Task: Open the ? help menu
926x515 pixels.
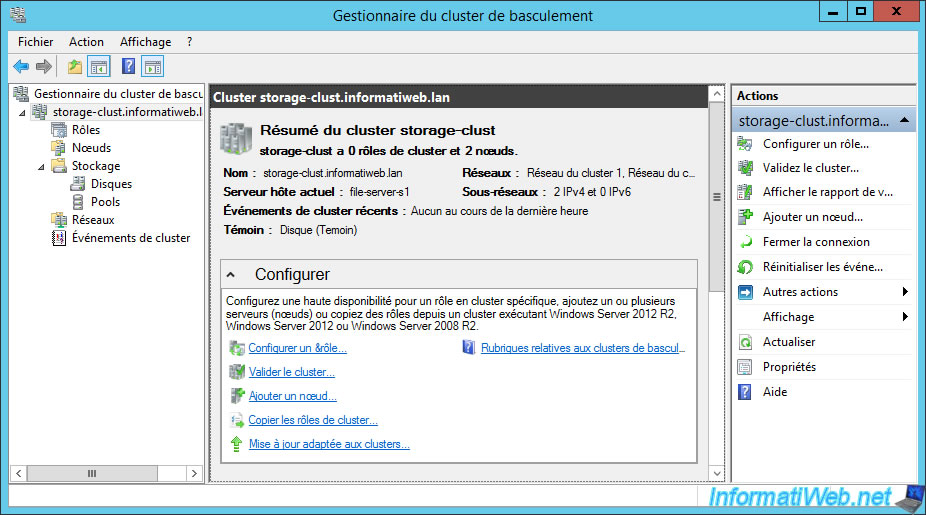Action: coord(189,42)
